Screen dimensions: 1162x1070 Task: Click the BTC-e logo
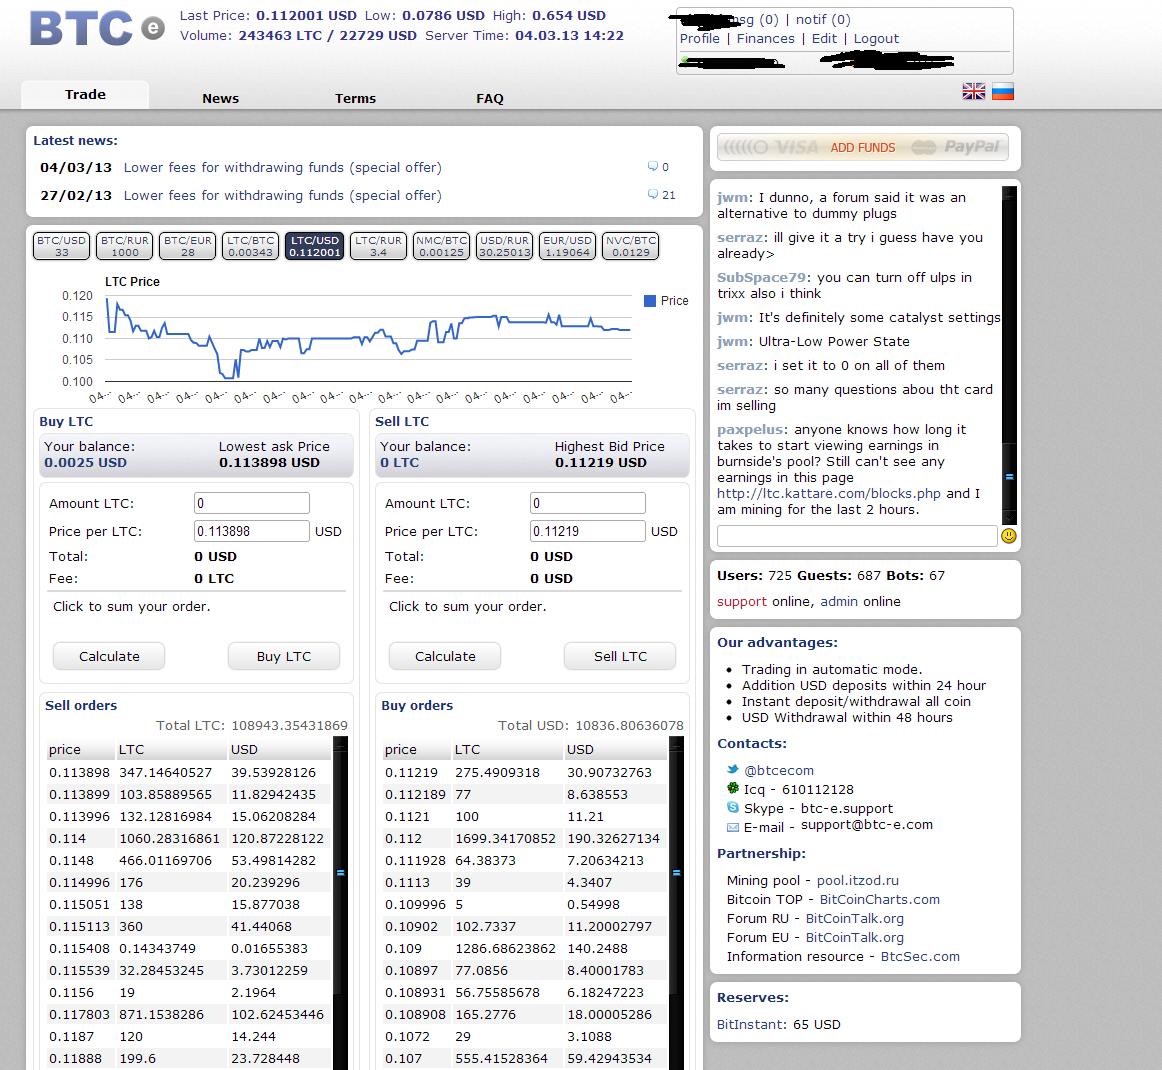(97, 30)
